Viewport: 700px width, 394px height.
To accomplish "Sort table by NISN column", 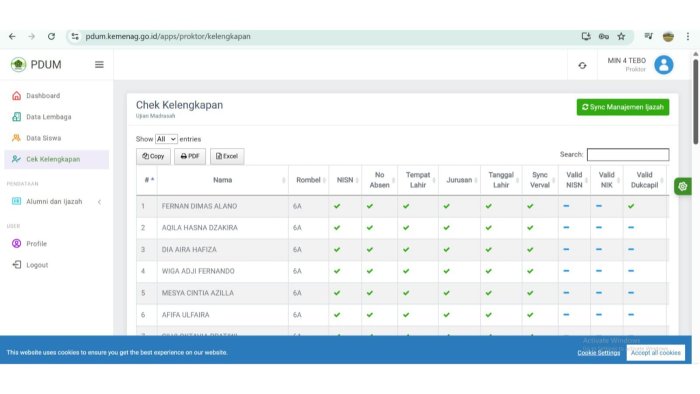I will (345, 180).
